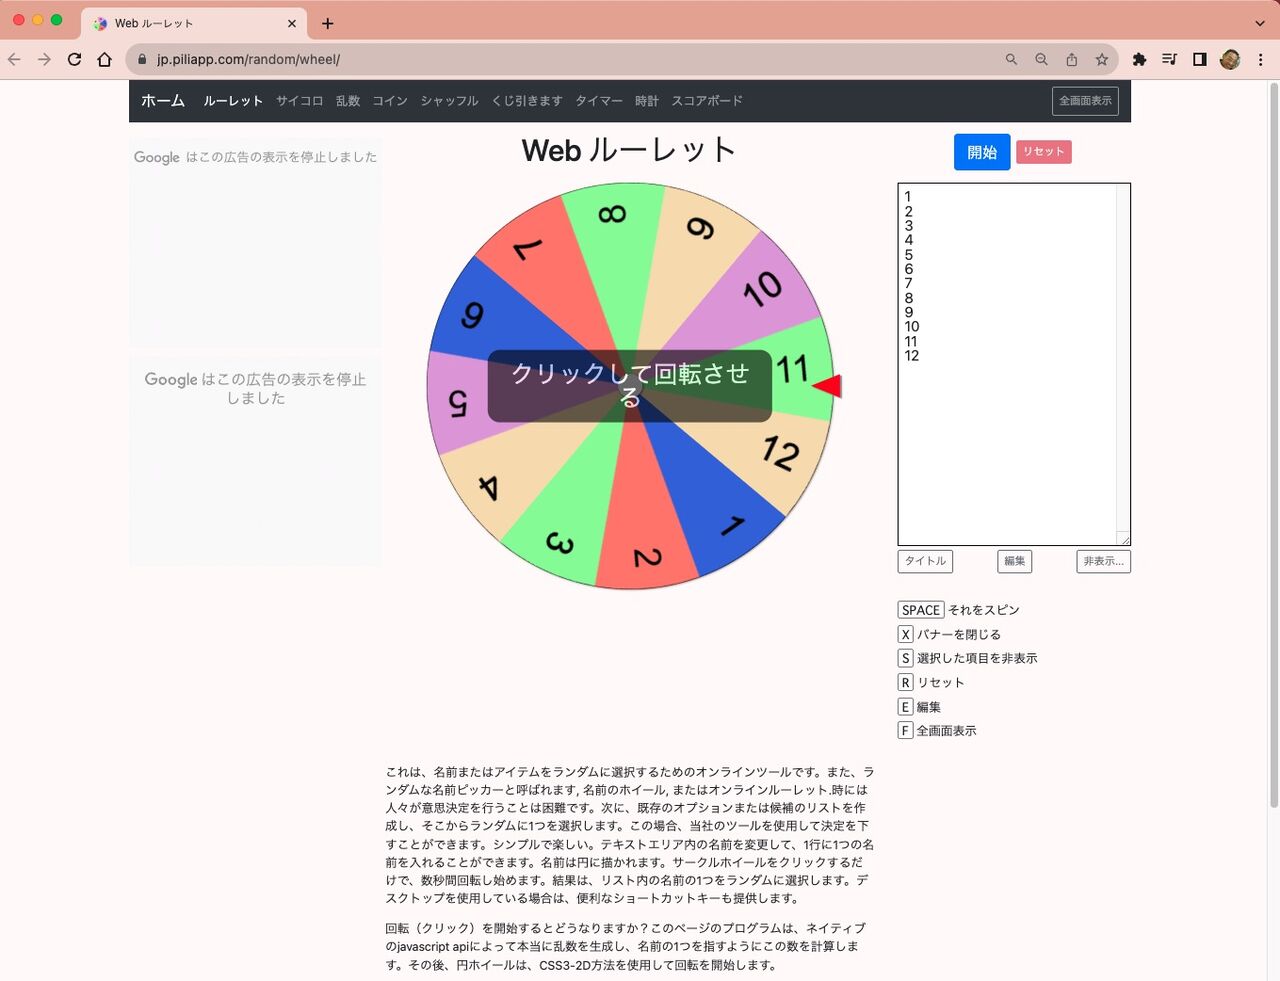Open the browser extensions puzzle icon

coord(1139,60)
